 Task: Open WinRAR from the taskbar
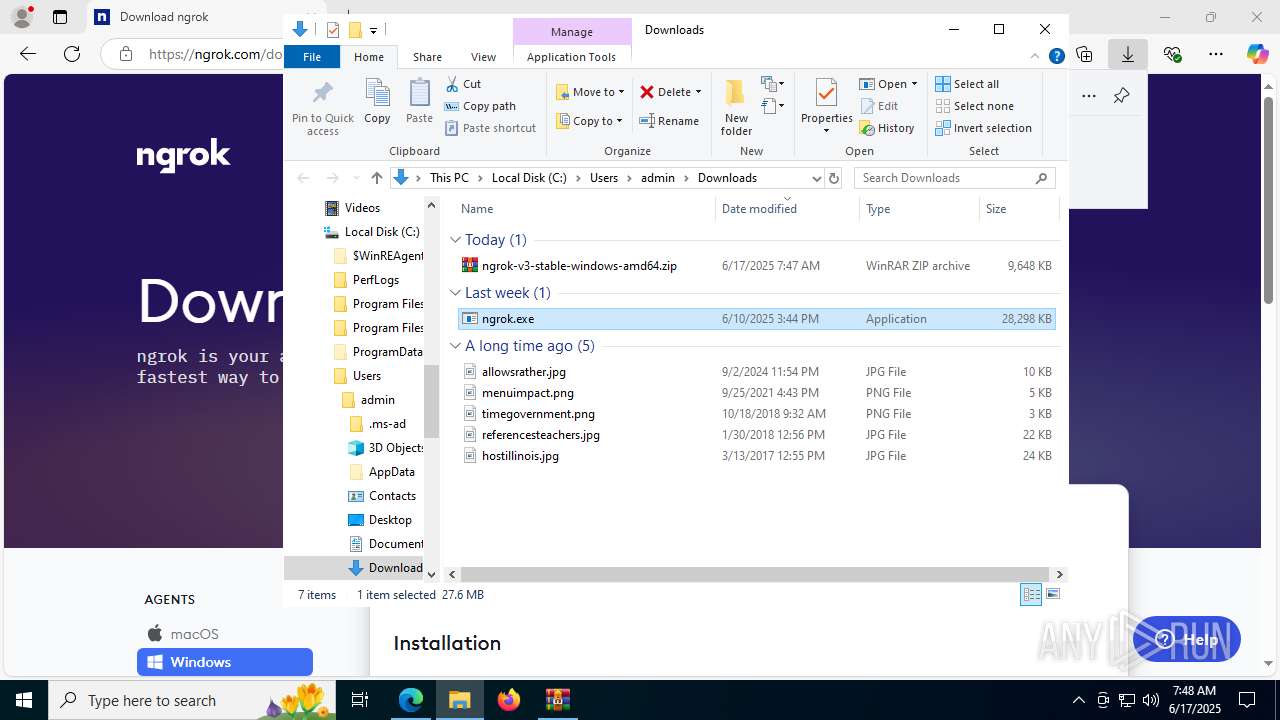click(557, 700)
